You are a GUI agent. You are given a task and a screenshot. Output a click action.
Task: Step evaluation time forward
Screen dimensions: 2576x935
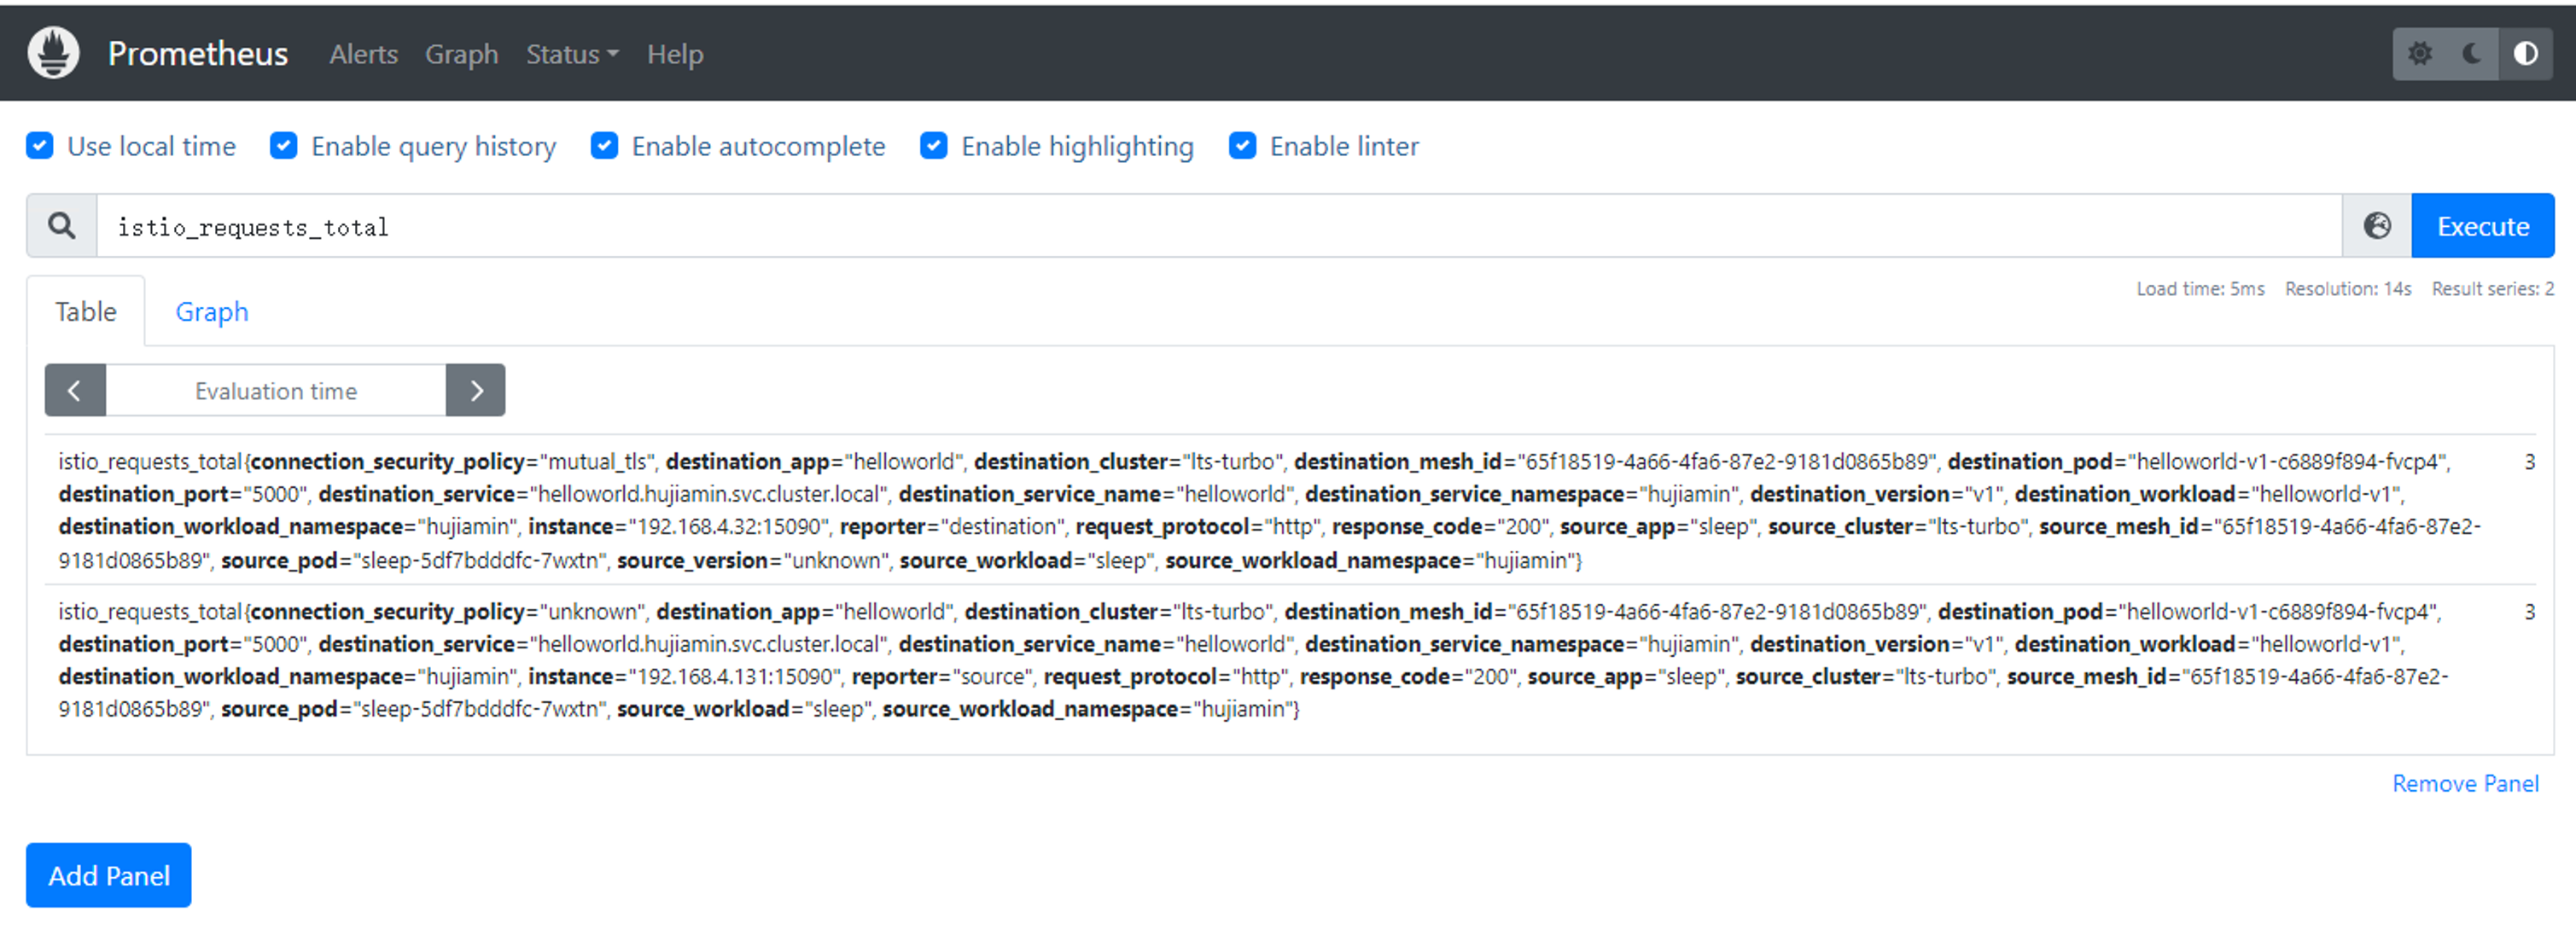(x=476, y=390)
